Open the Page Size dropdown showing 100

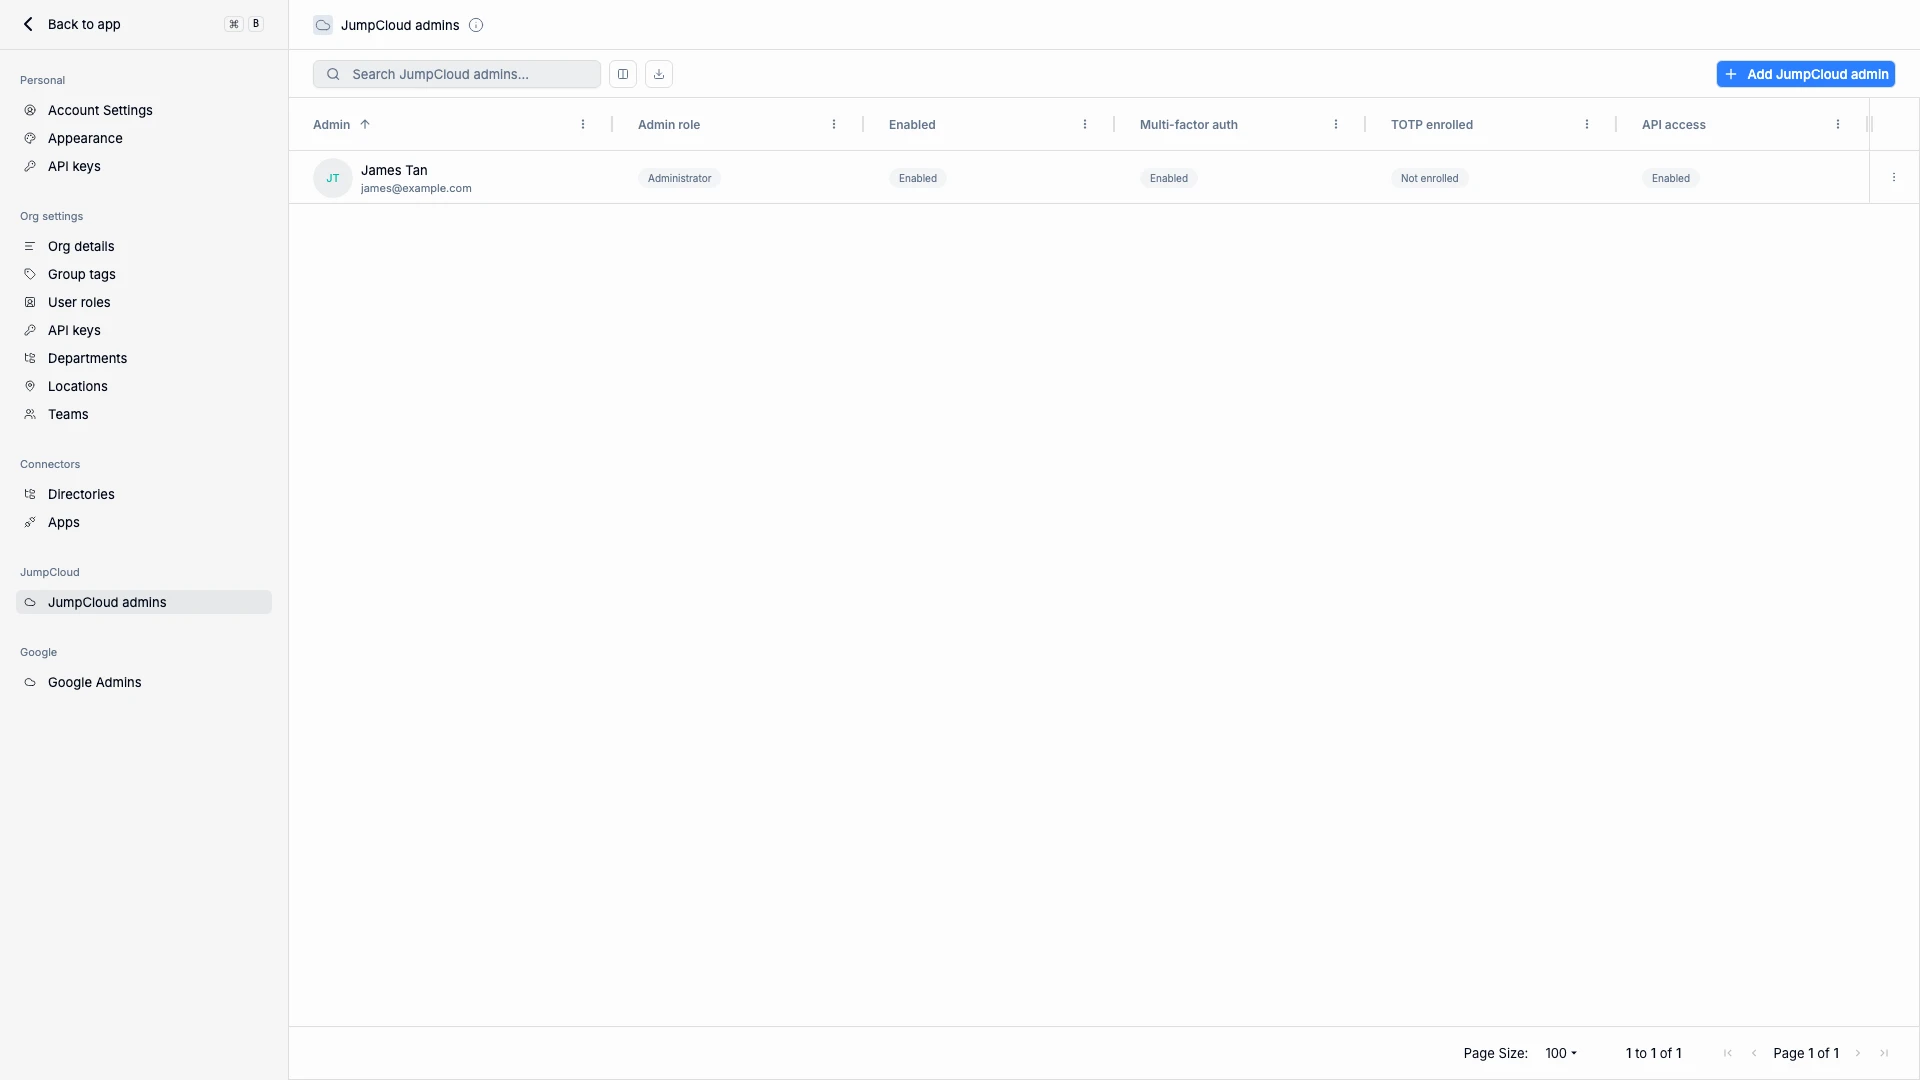click(1560, 1053)
